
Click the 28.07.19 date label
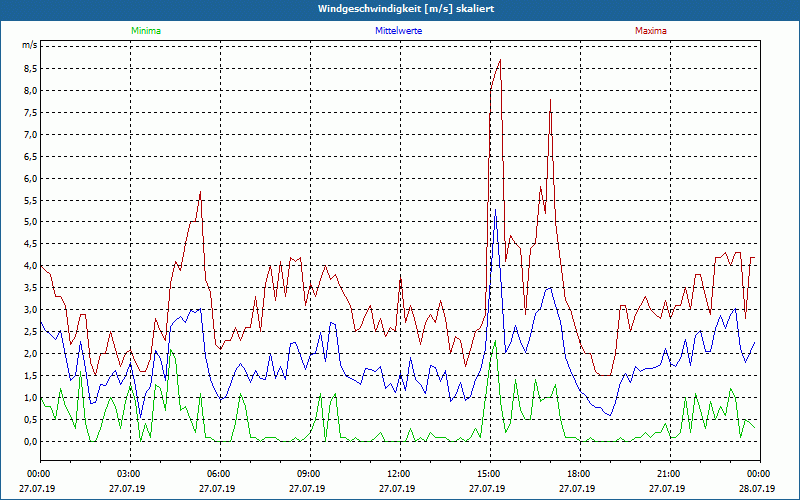pos(757,488)
